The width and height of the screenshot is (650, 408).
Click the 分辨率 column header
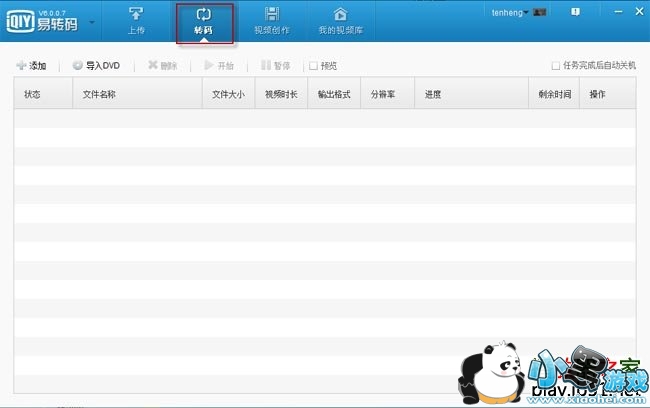click(388, 94)
